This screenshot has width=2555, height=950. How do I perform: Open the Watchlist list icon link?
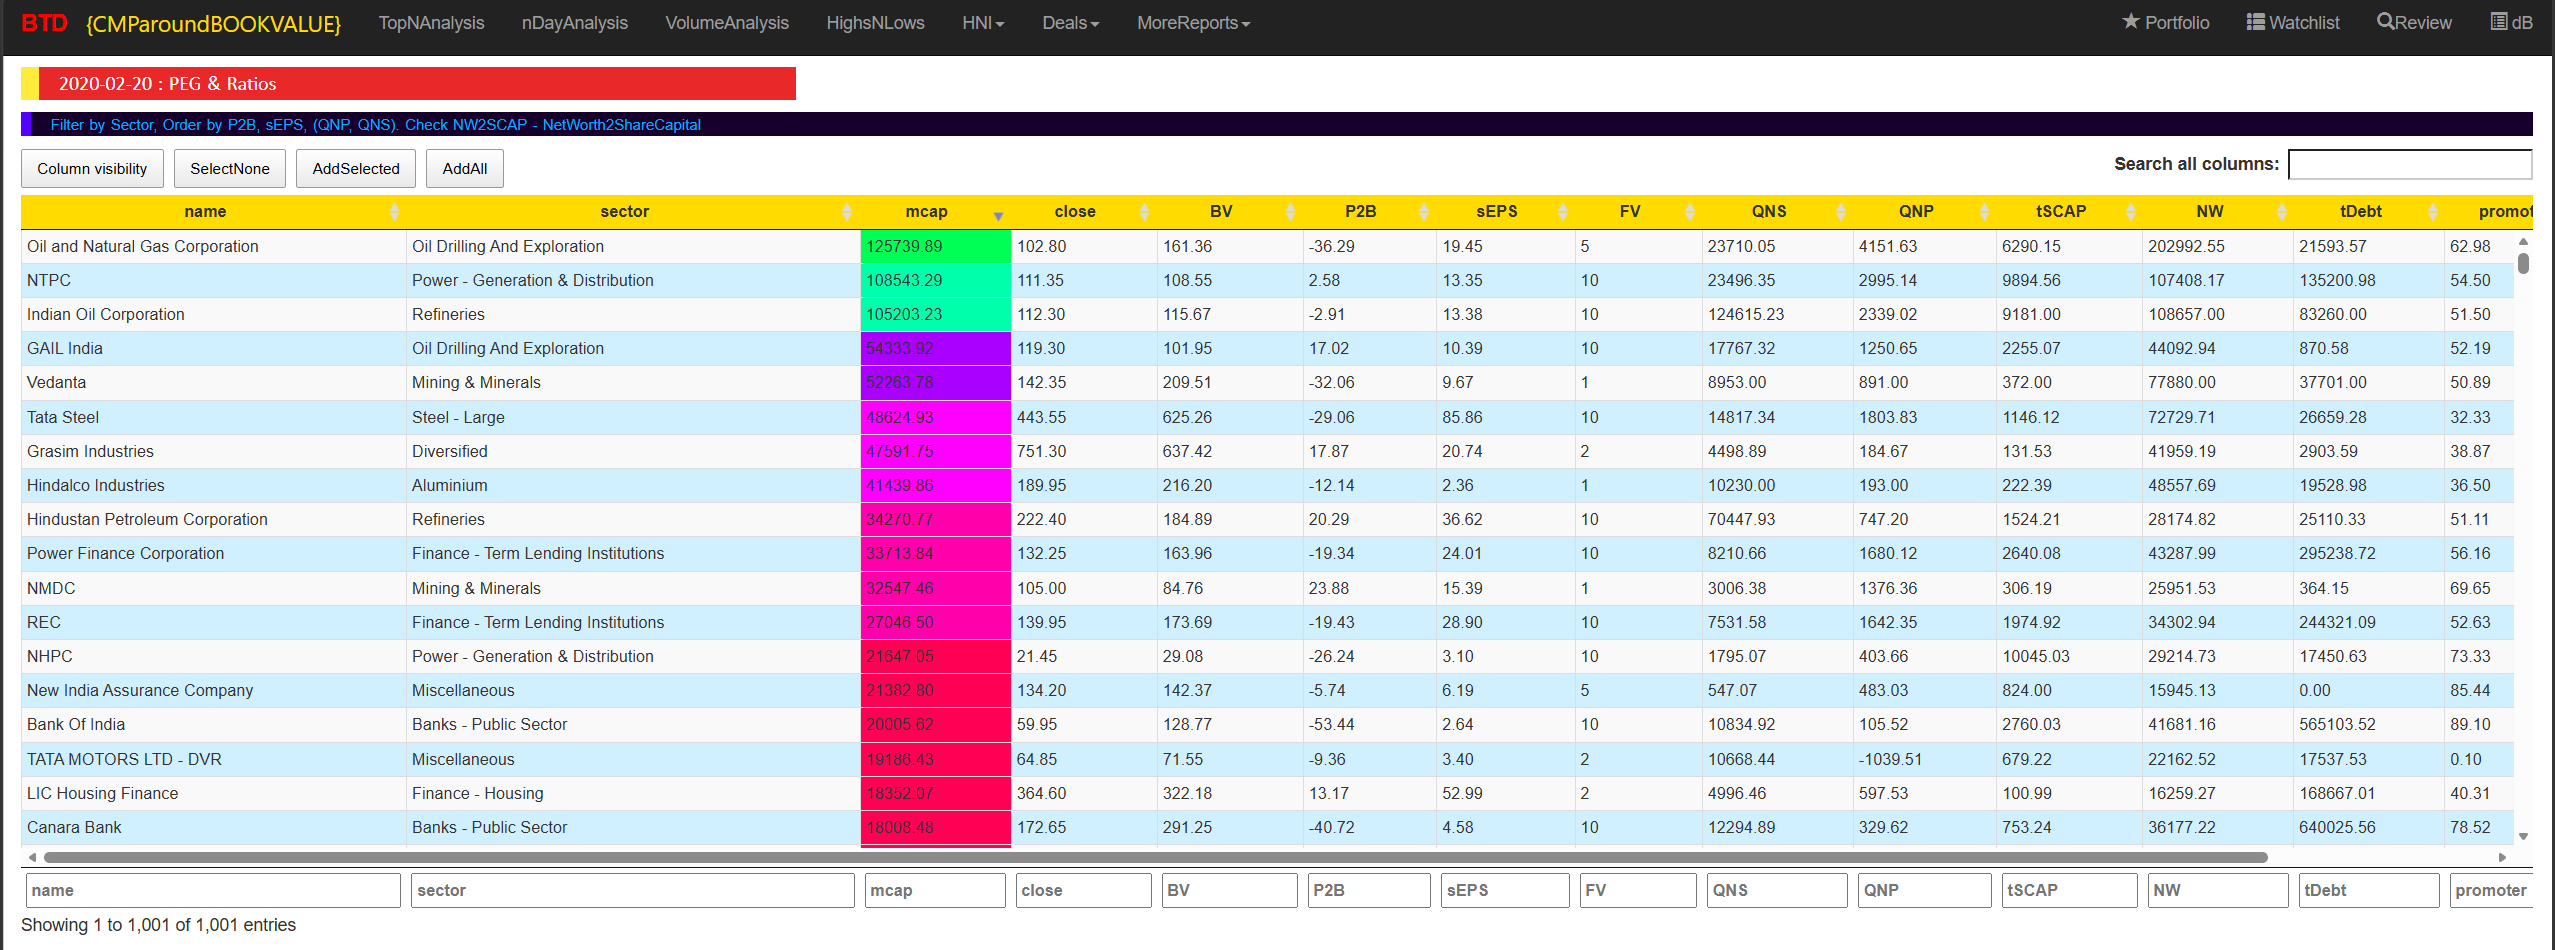(2292, 22)
